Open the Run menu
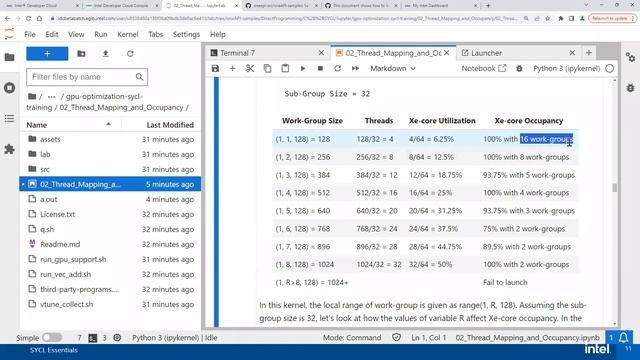 pyautogui.click(x=101, y=34)
